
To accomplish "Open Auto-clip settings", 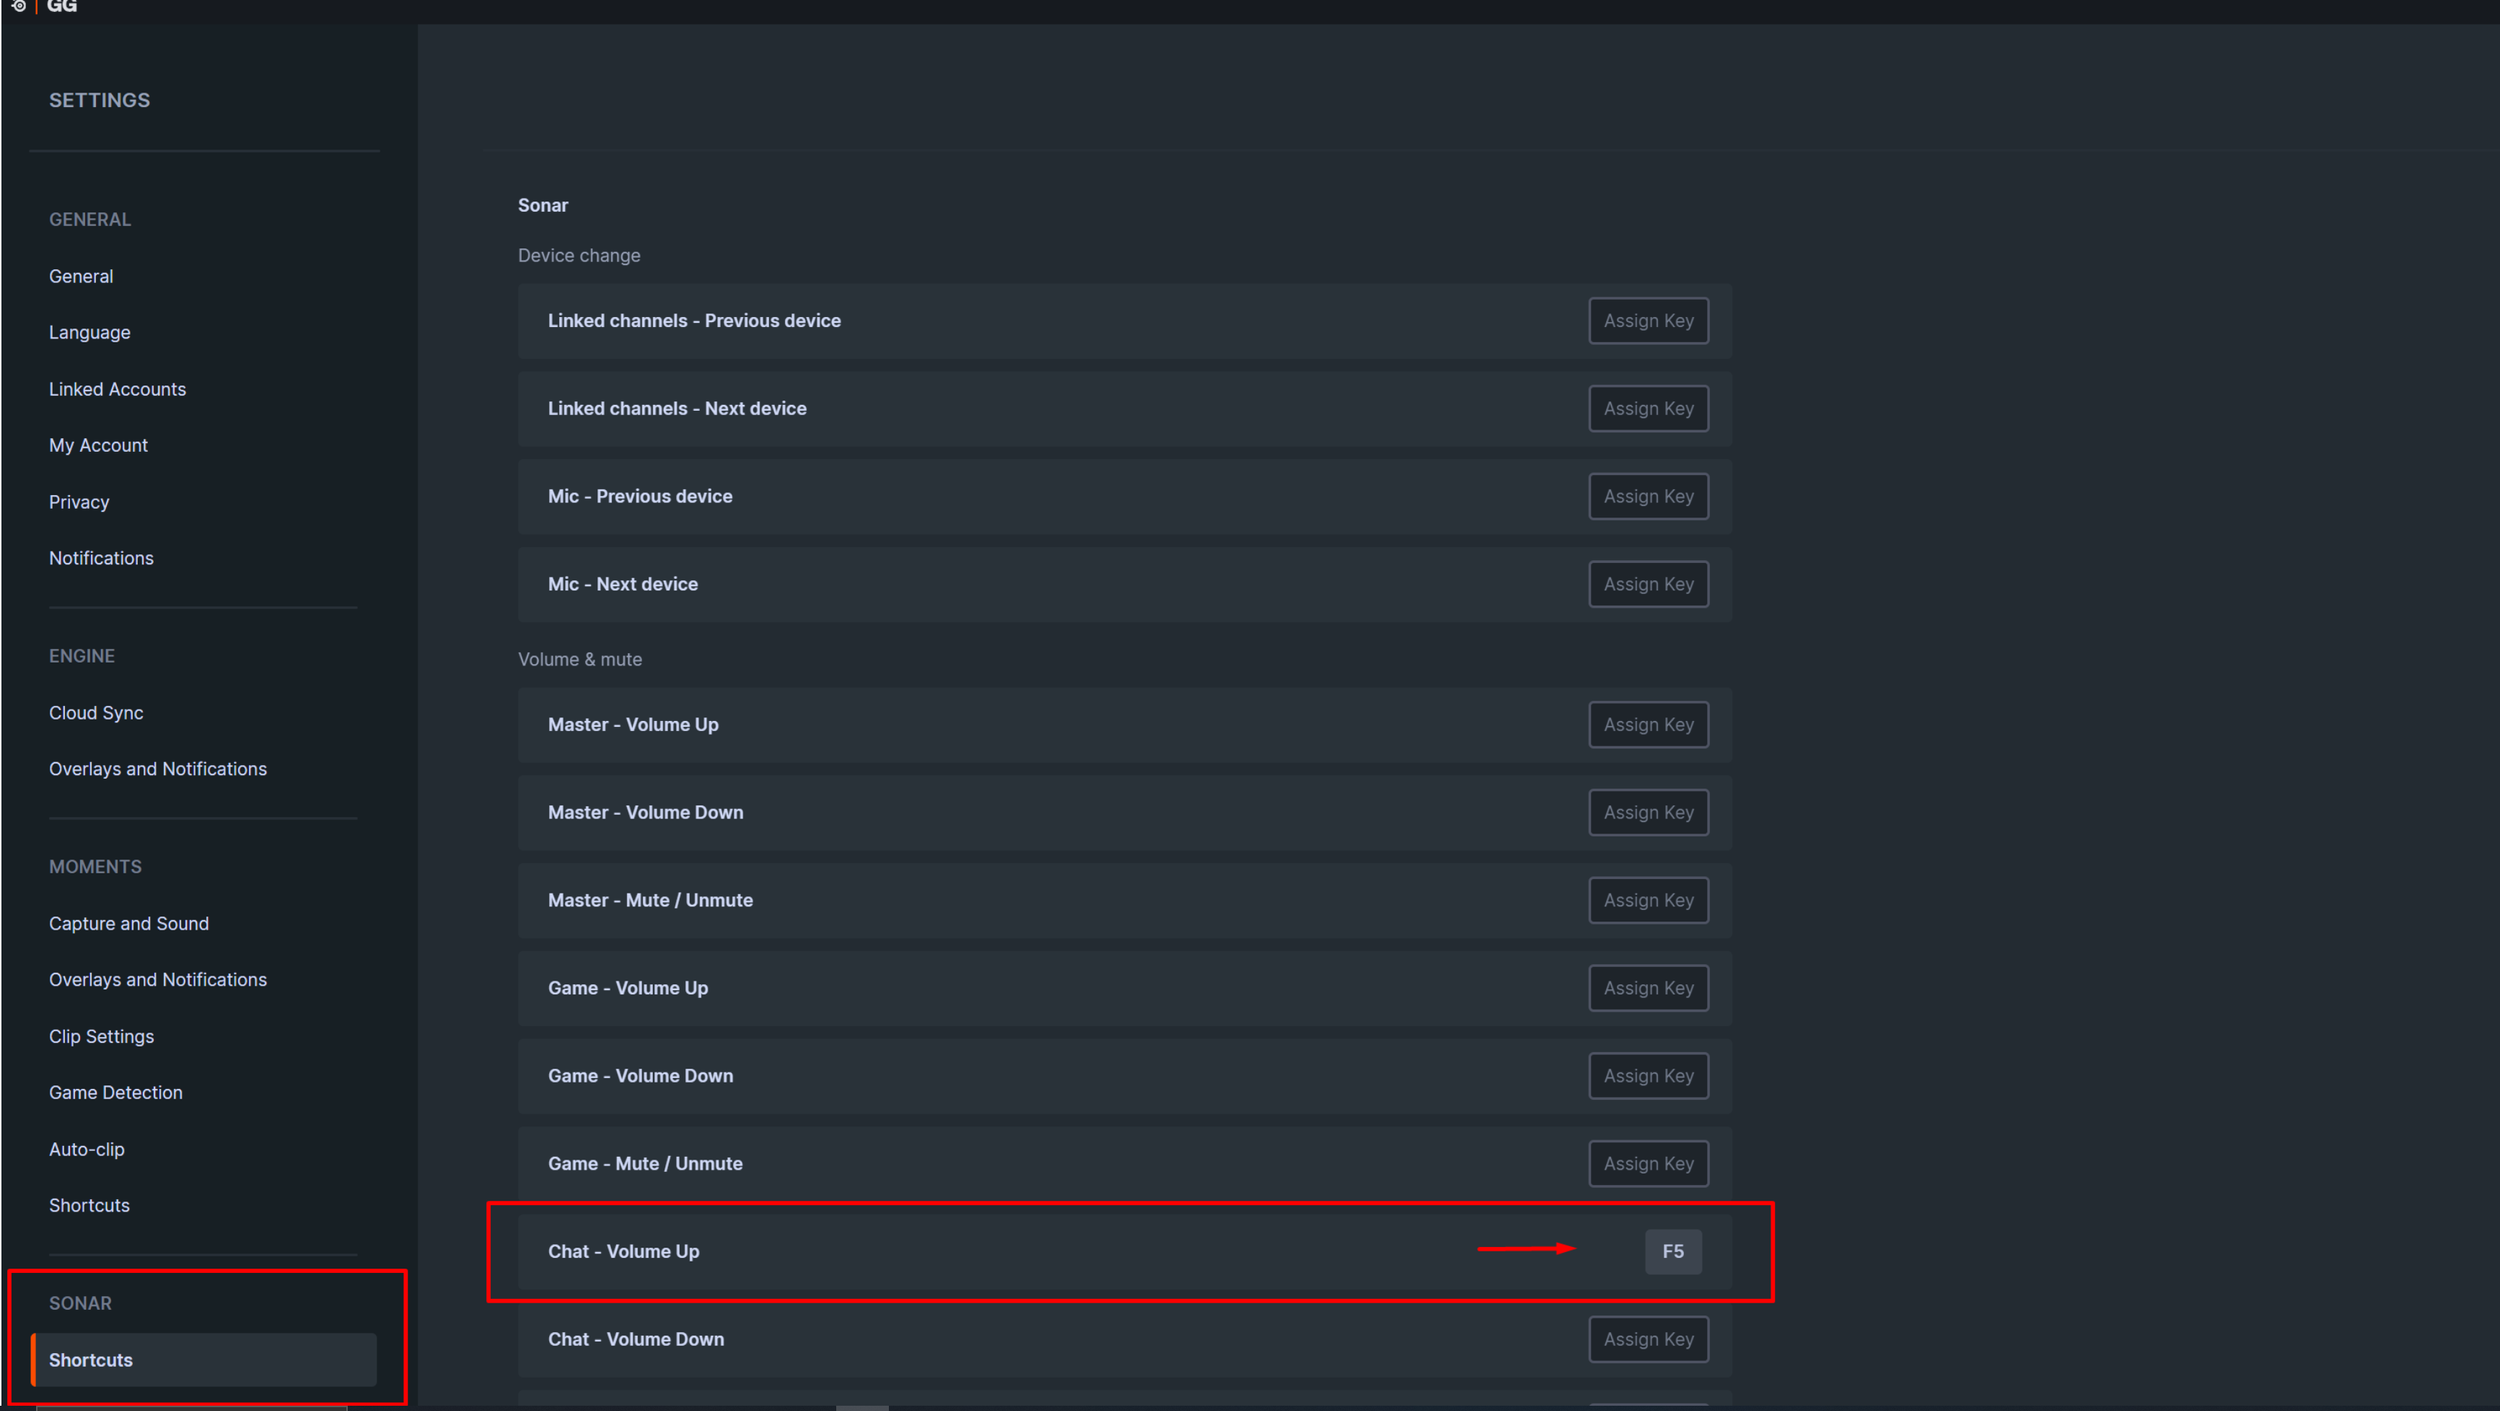I will (87, 1149).
